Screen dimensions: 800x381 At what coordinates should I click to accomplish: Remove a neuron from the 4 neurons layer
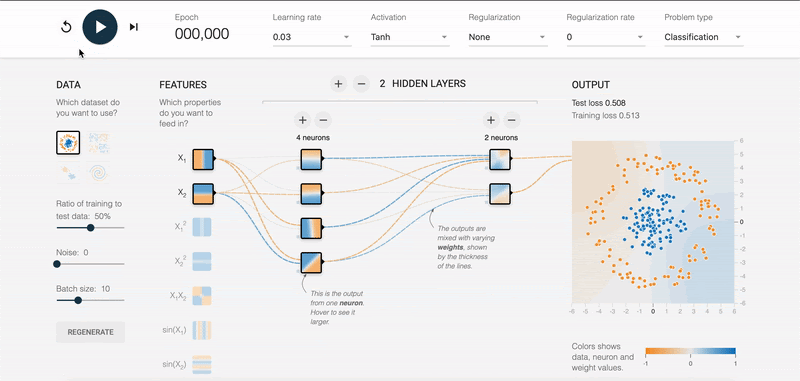pyautogui.click(x=323, y=120)
